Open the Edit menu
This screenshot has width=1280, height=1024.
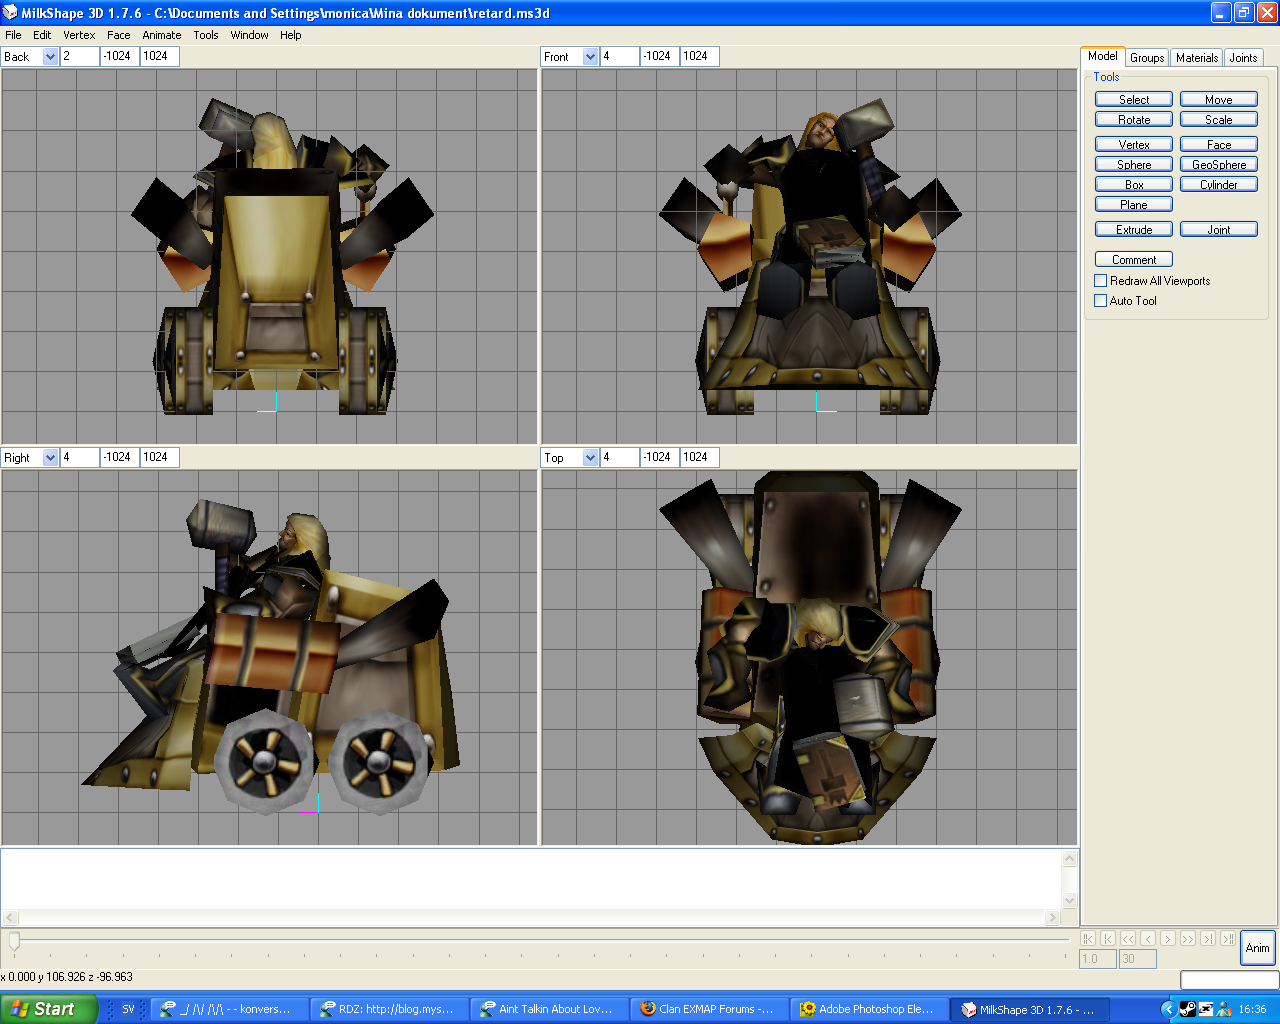click(42, 35)
